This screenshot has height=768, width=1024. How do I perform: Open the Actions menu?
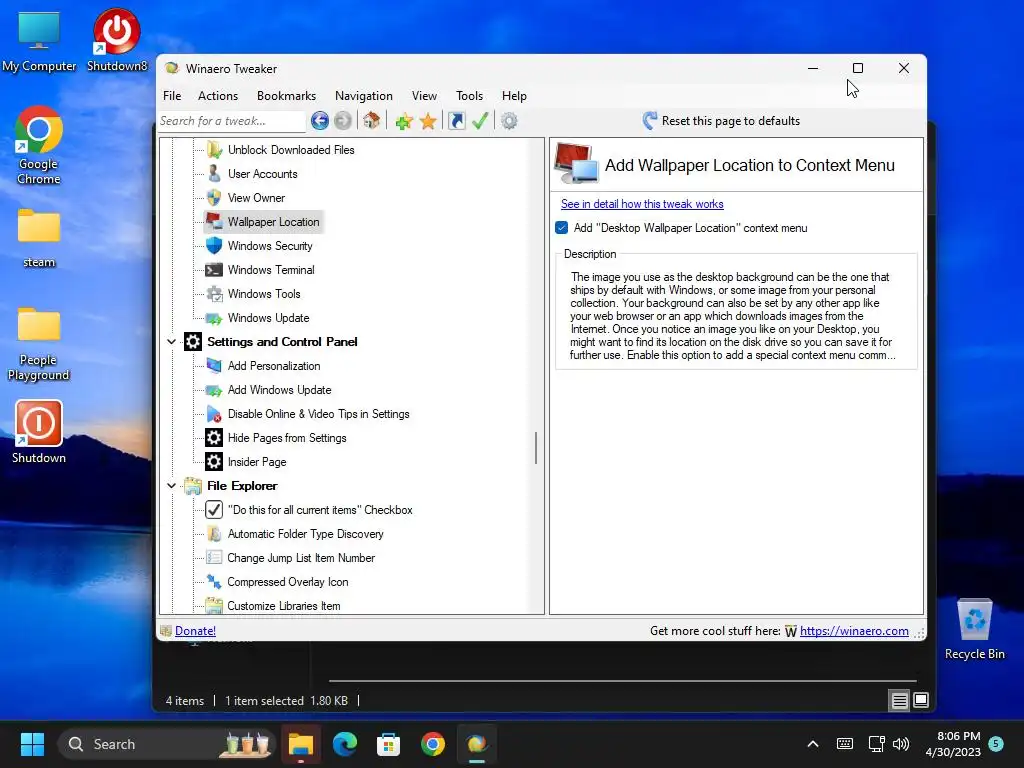tap(218, 95)
